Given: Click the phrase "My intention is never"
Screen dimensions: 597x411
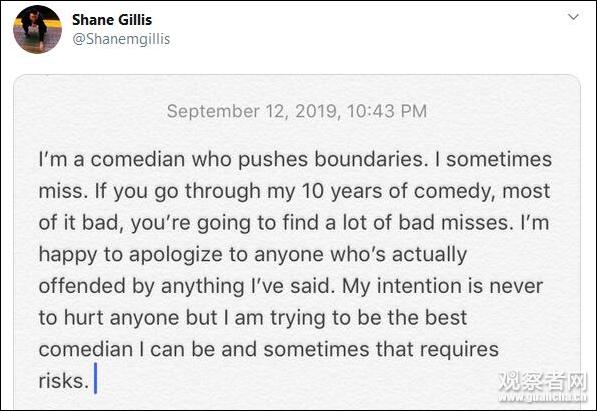Looking at the screenshot, I should [442, 287].
